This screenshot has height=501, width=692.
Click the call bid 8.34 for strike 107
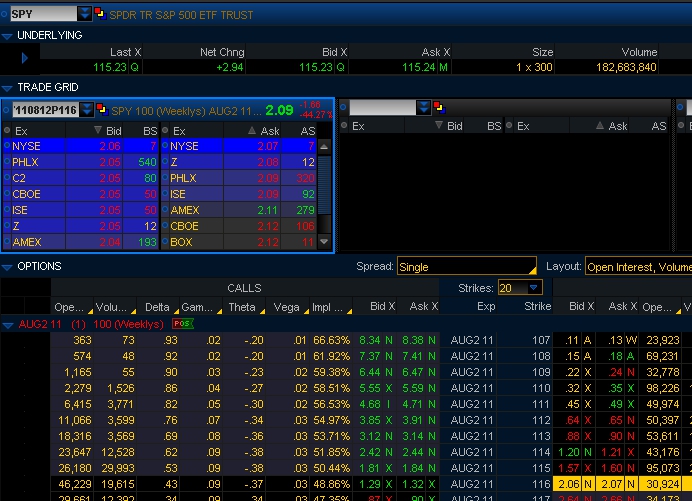click(x=369, y=340)
